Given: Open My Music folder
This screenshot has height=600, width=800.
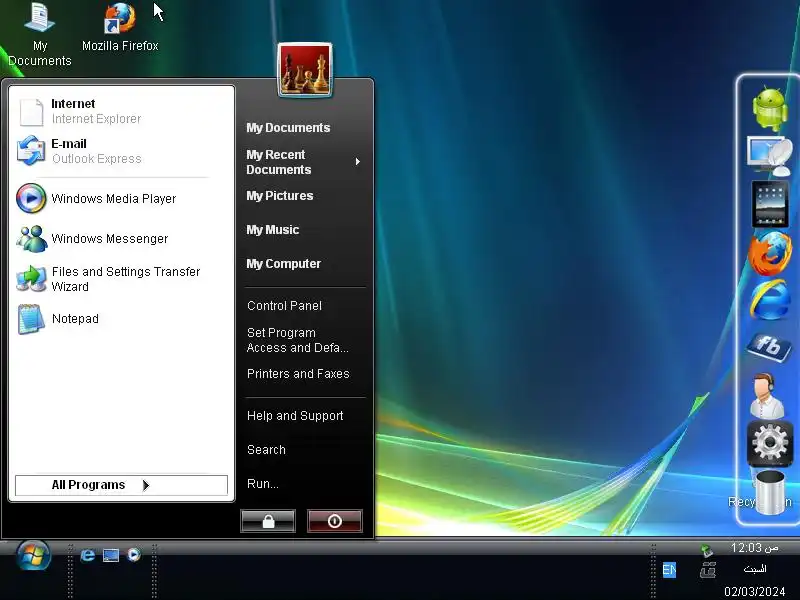Looking at the screenshot, I should click(x=272, y=230).
